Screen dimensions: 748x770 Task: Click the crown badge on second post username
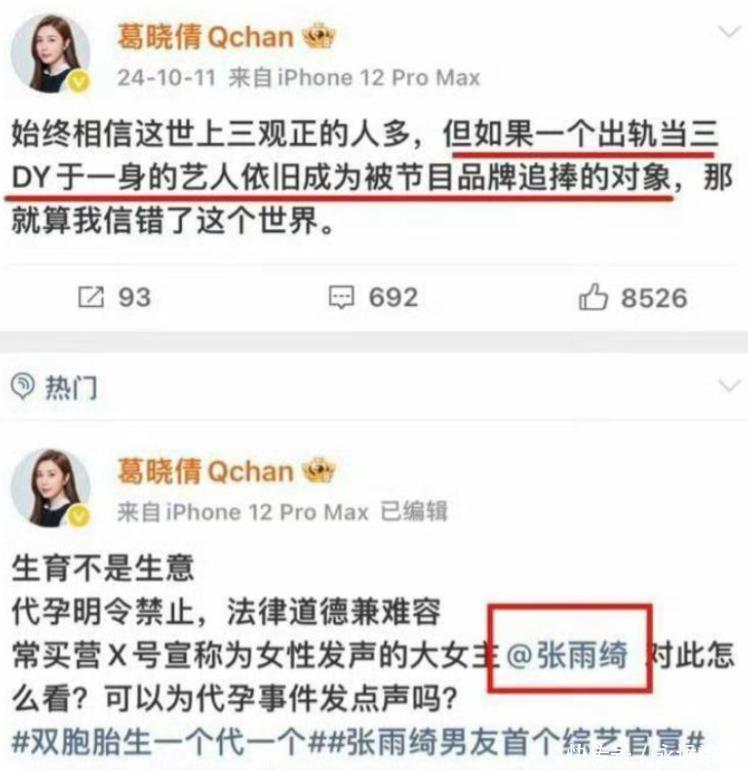click(x=319, y=470)
